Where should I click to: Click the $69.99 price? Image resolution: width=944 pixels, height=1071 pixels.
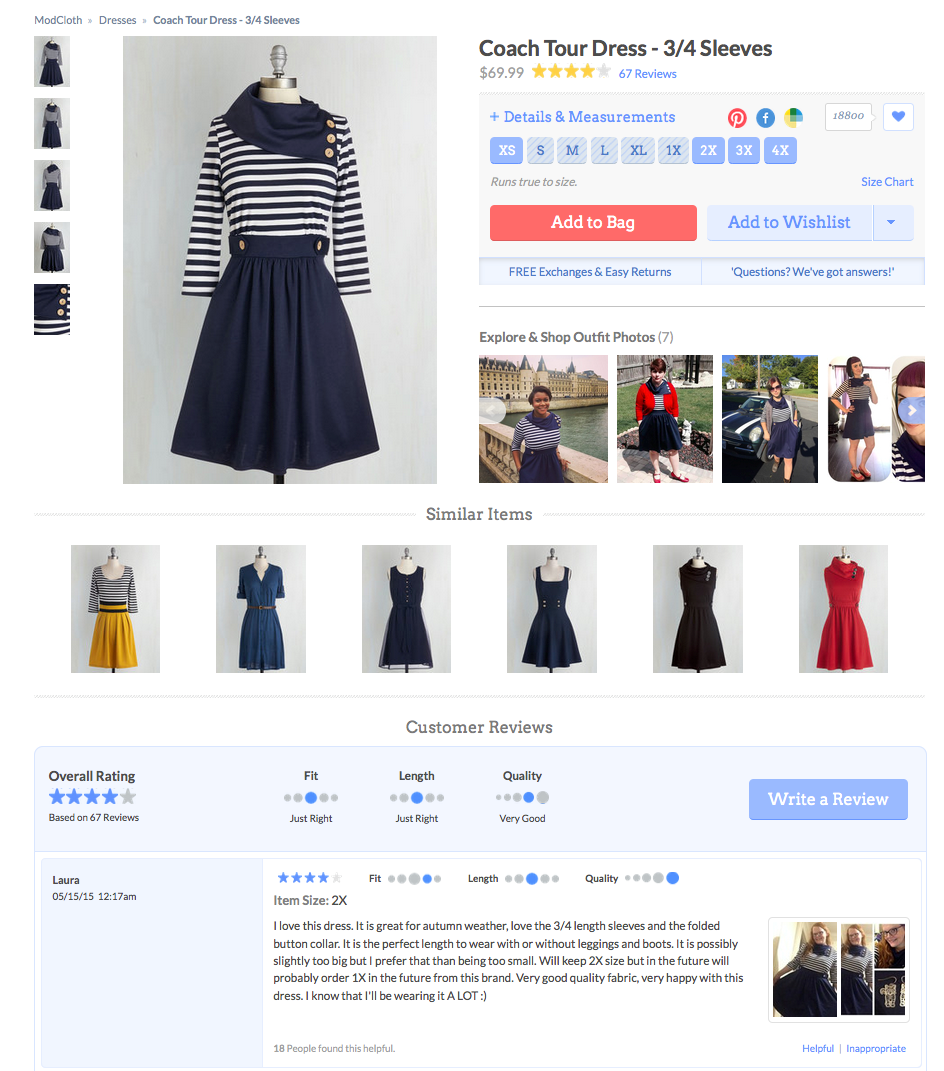click(501, 72)
